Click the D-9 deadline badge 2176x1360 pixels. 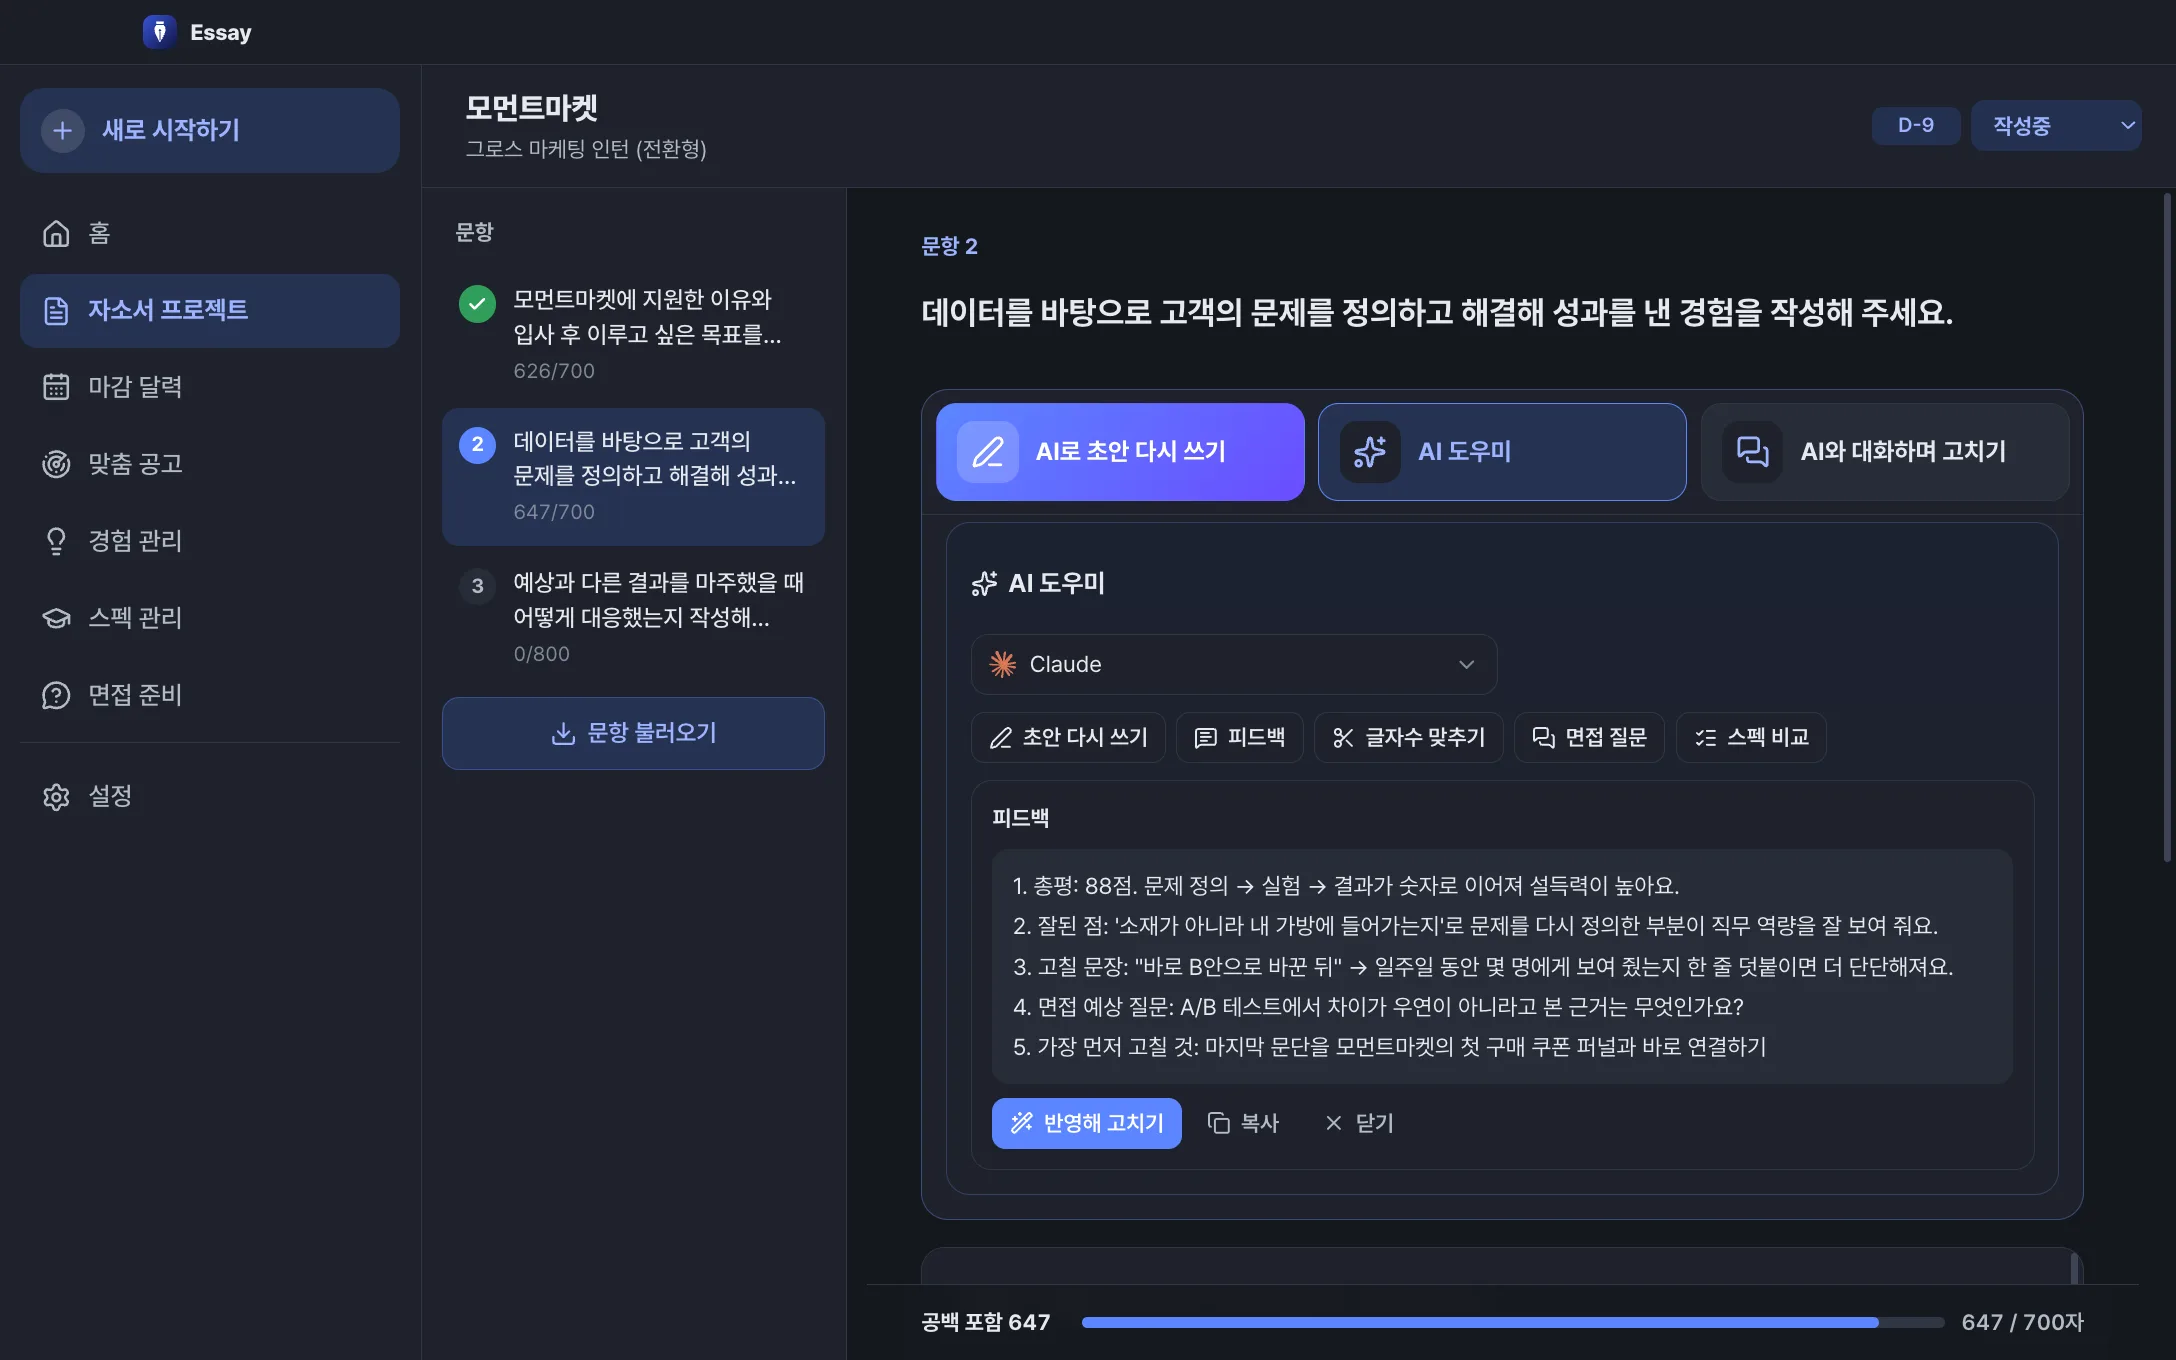1915,125
